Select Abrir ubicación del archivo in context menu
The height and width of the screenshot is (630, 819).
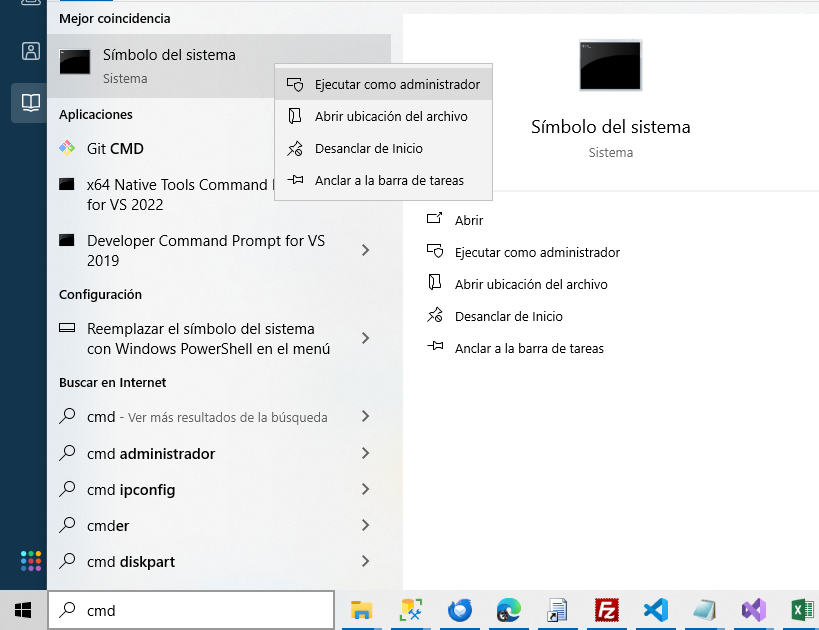pos(383,116)
